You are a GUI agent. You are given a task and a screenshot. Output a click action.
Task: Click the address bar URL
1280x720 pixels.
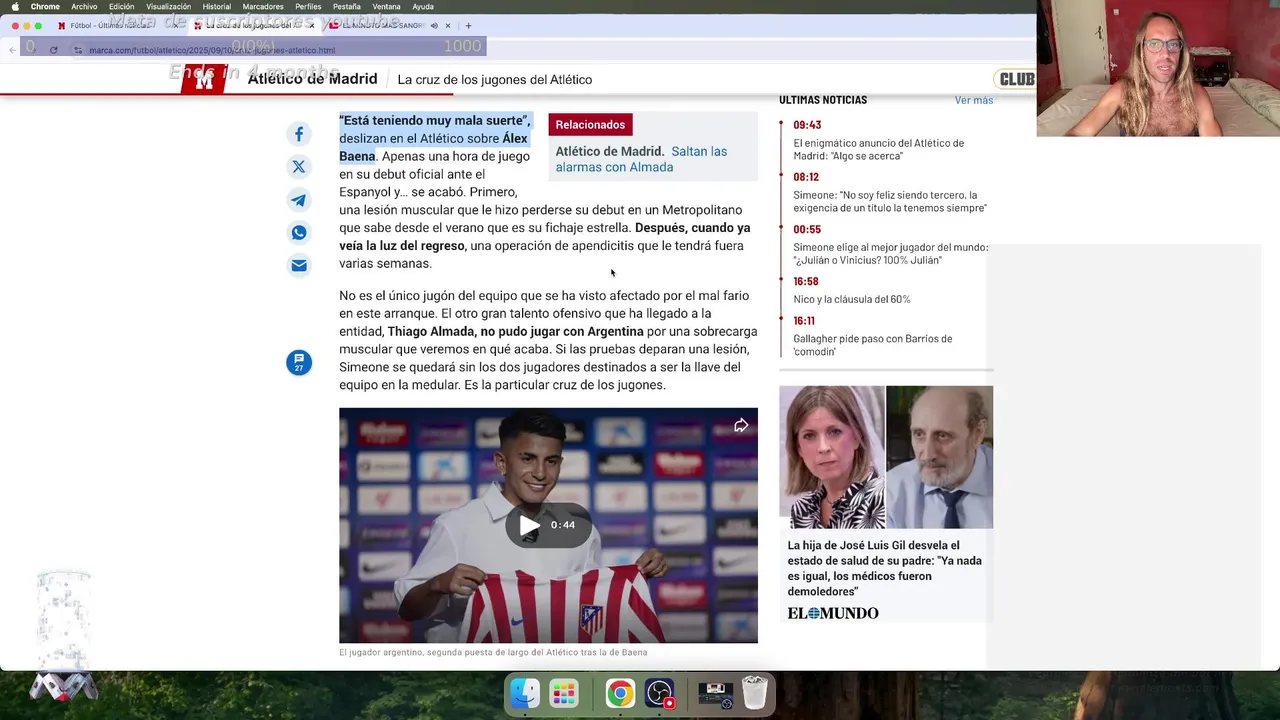point(212,50)
